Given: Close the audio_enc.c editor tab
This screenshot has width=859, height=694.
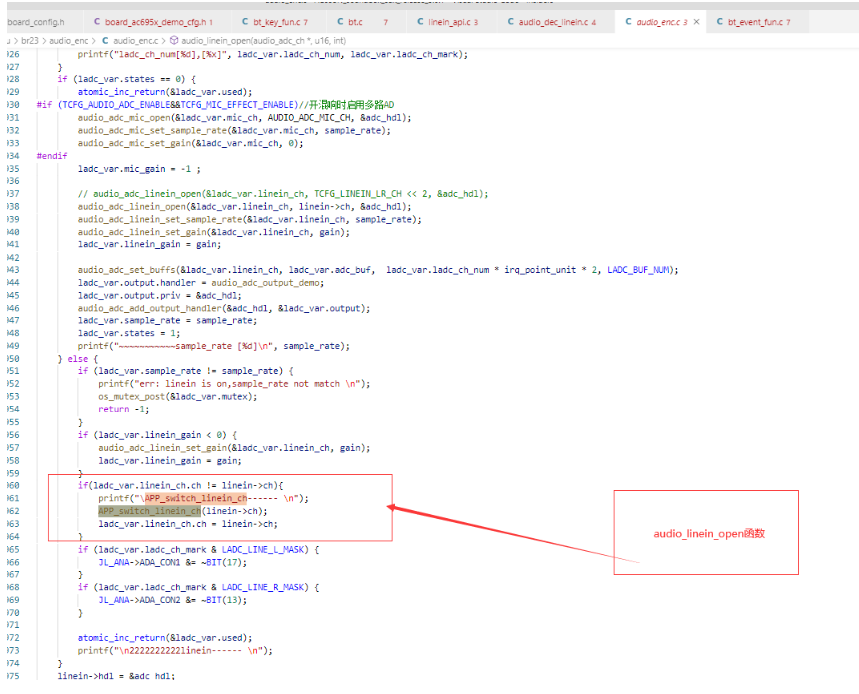Looking at the screenshot, I should point(696,22).
